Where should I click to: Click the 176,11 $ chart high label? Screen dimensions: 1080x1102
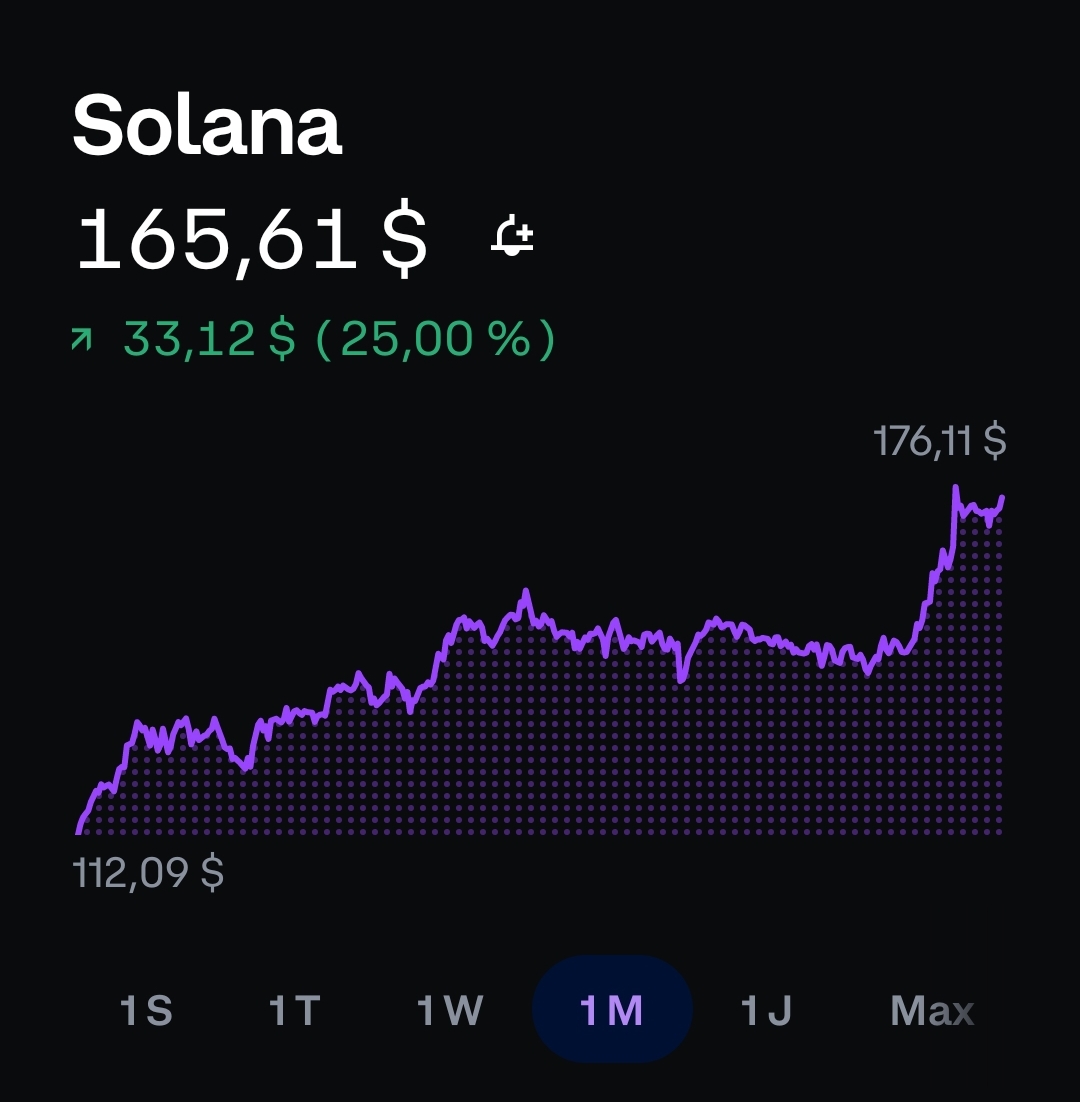(x=939, y=441)
